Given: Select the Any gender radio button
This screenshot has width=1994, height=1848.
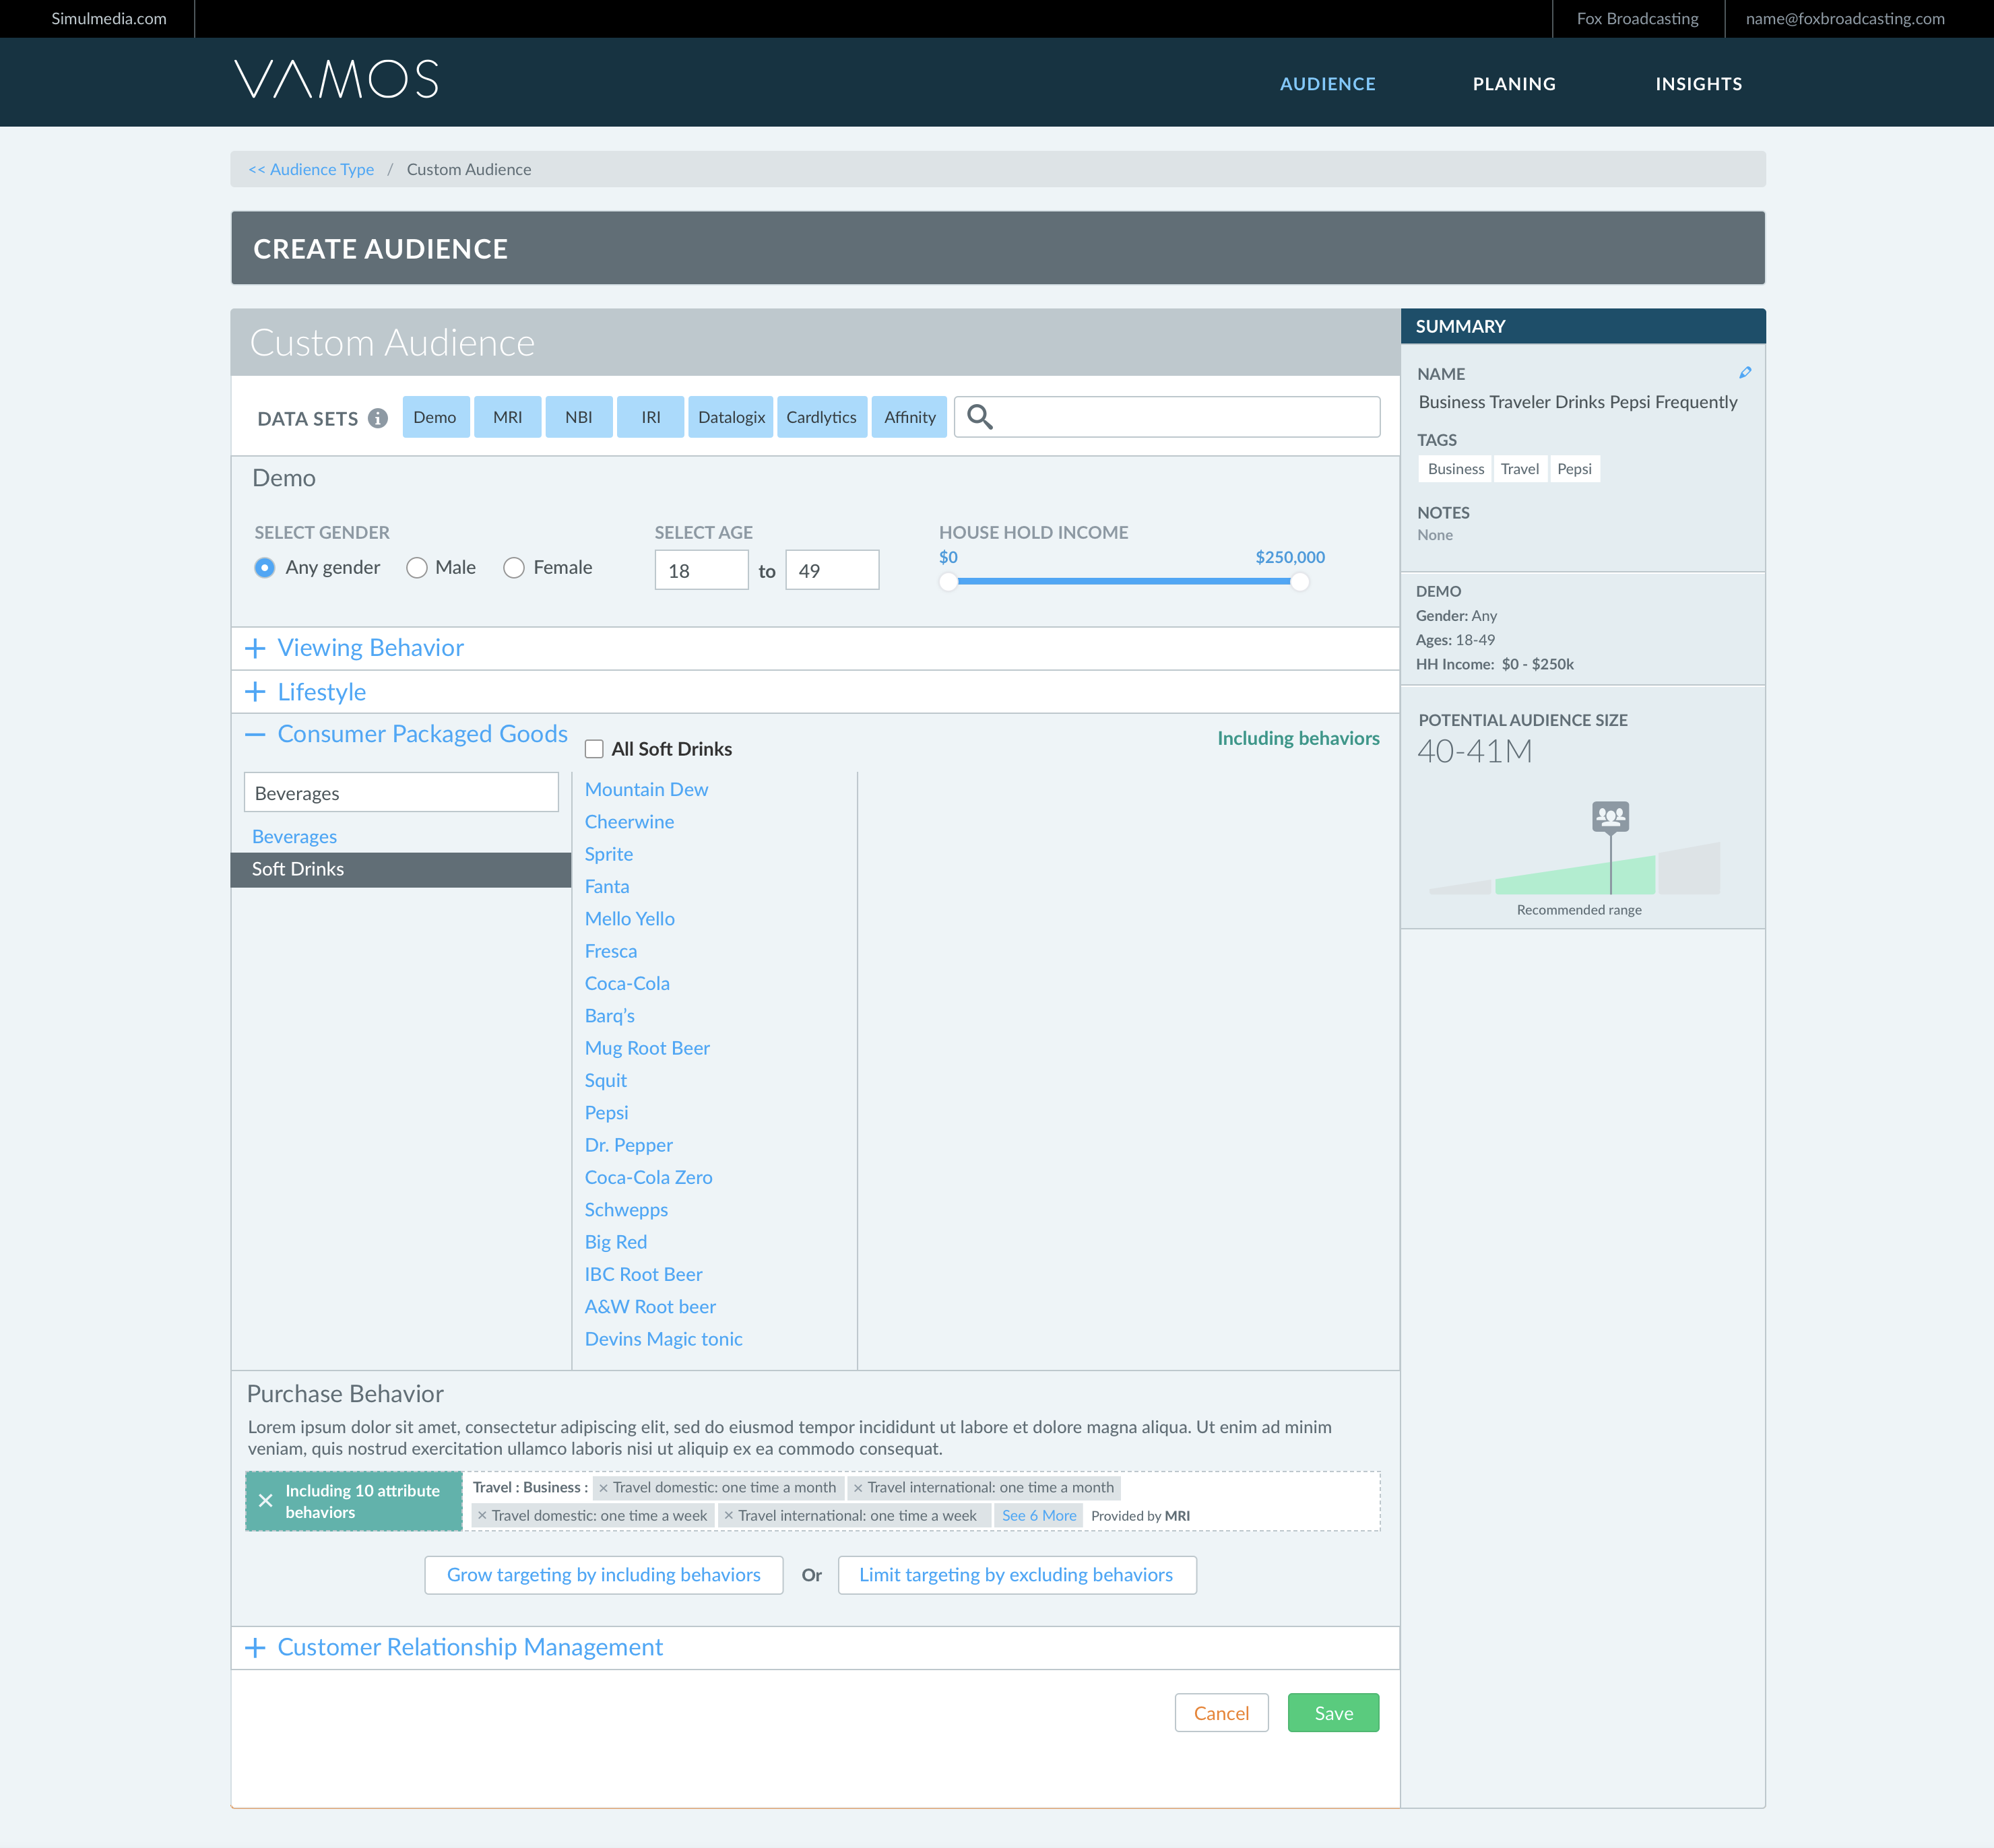Looking at the screenshot, I should click(264, 568).
